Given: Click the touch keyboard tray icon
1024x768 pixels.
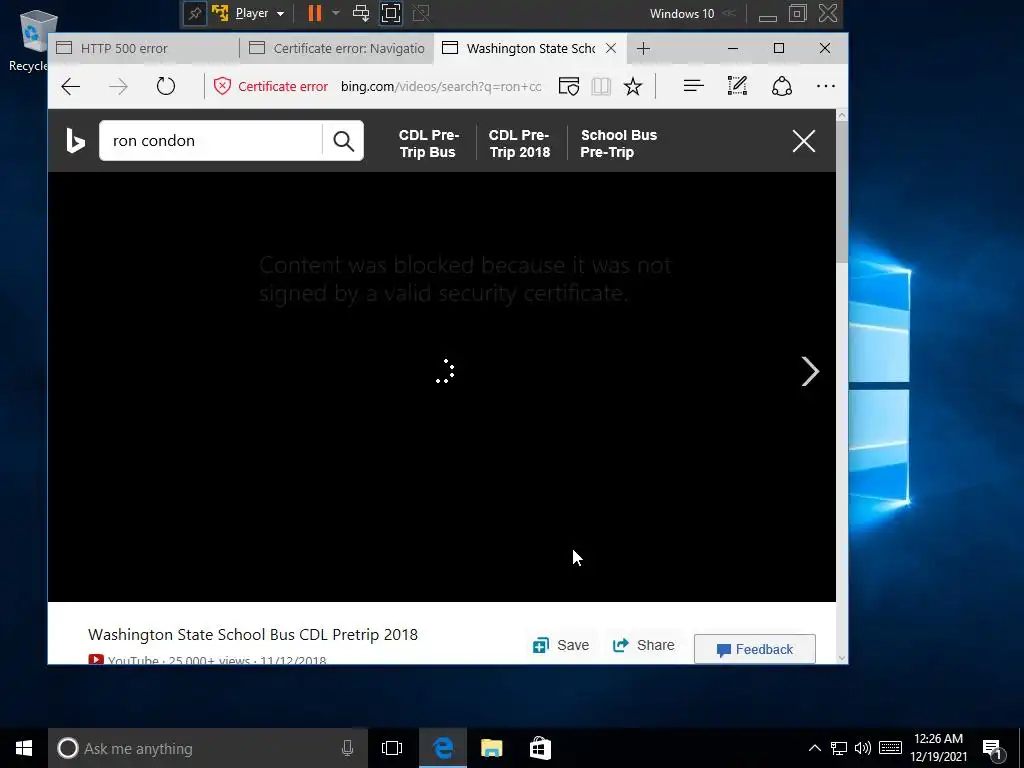Looking at the screenshot, I should tap(890, 748).
